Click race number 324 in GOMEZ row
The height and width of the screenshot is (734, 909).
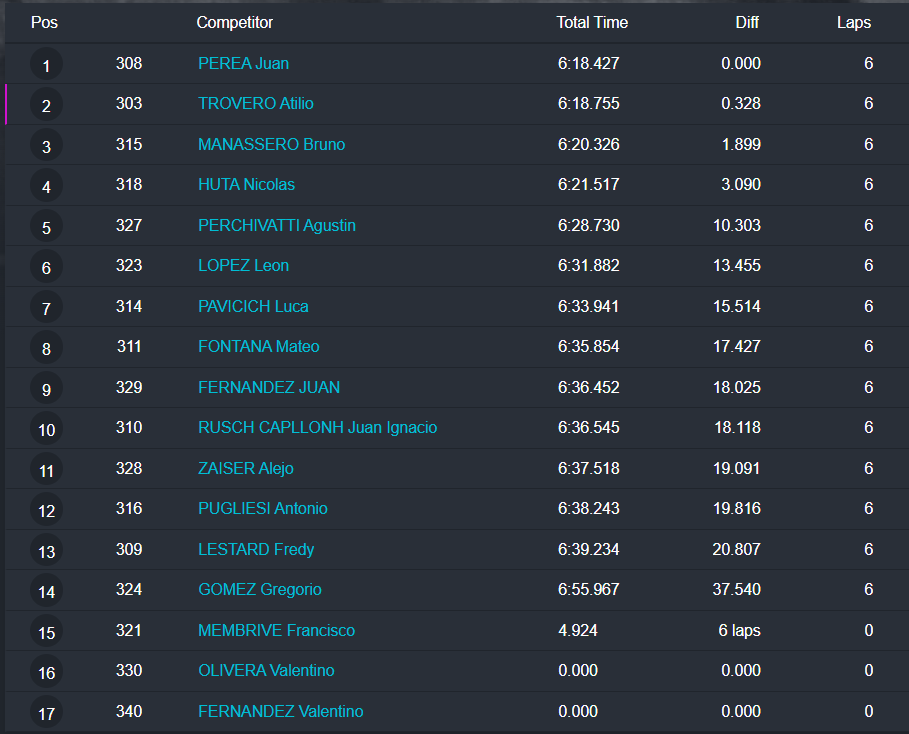(129, 590)
